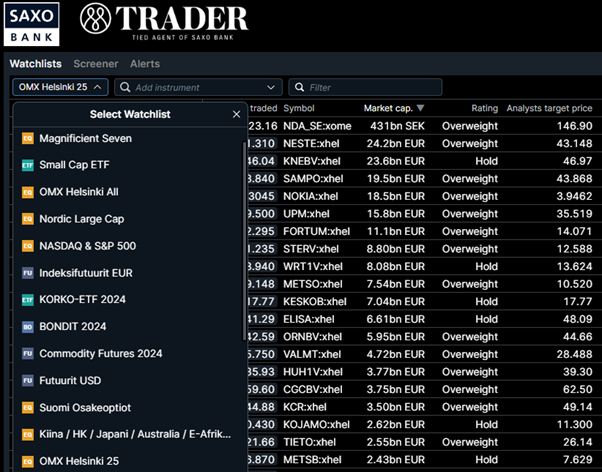Sort by the Symbol column header

click(299, 108)
